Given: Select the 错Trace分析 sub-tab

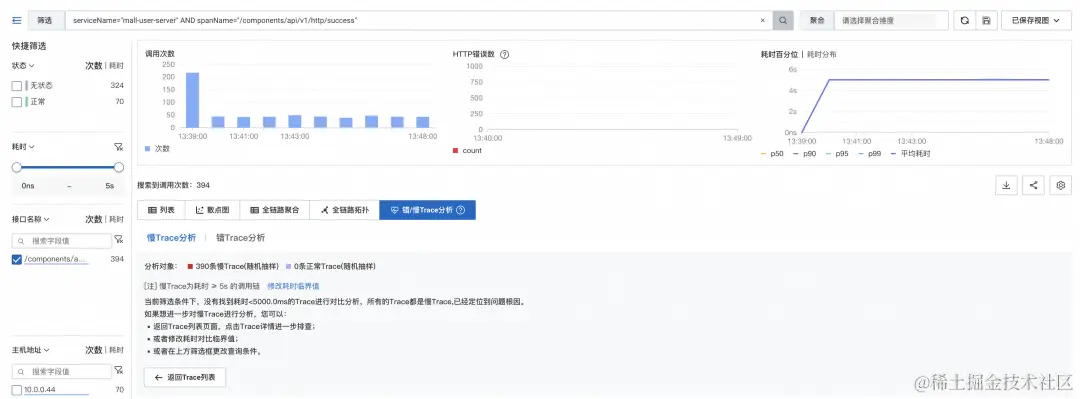Looking at the screenshot, I should [240, 237].
